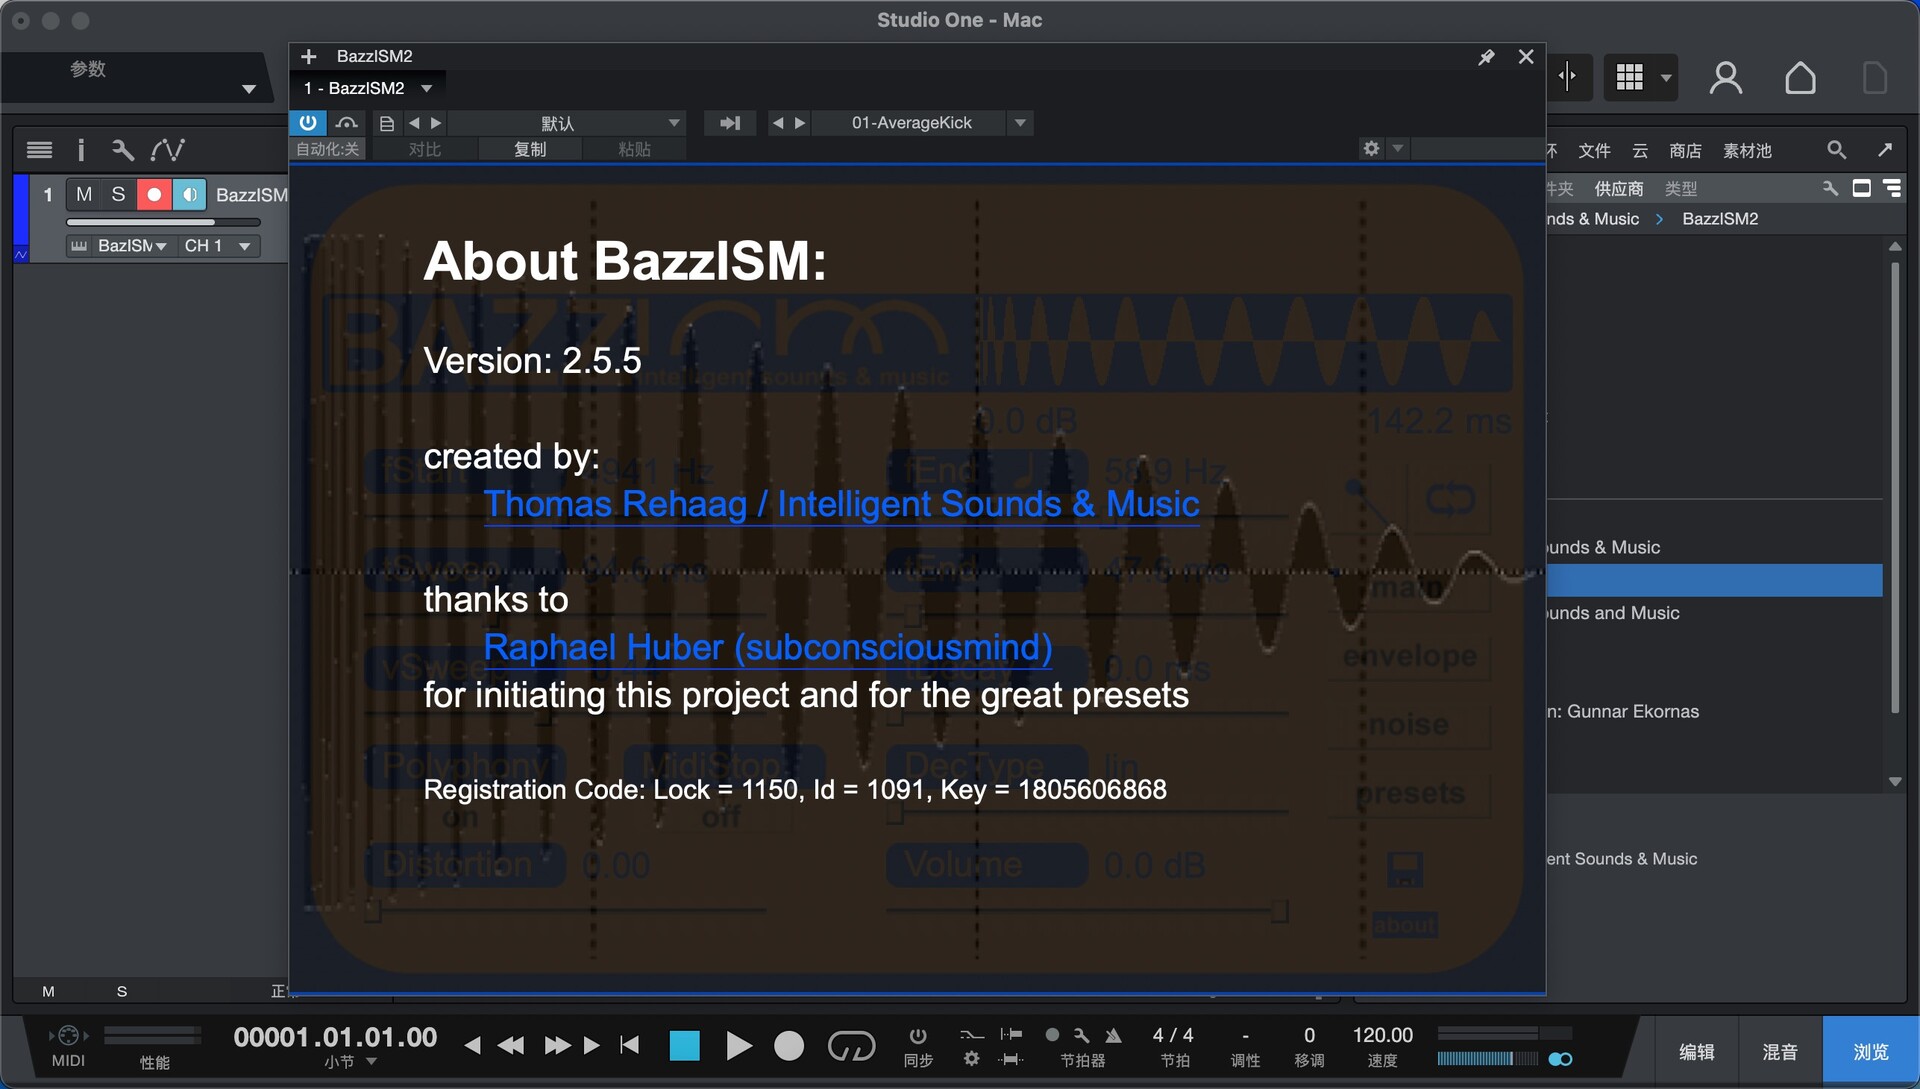Click the track 1 record arm button
This screenshot has height=1089, width=1920.
154,194
